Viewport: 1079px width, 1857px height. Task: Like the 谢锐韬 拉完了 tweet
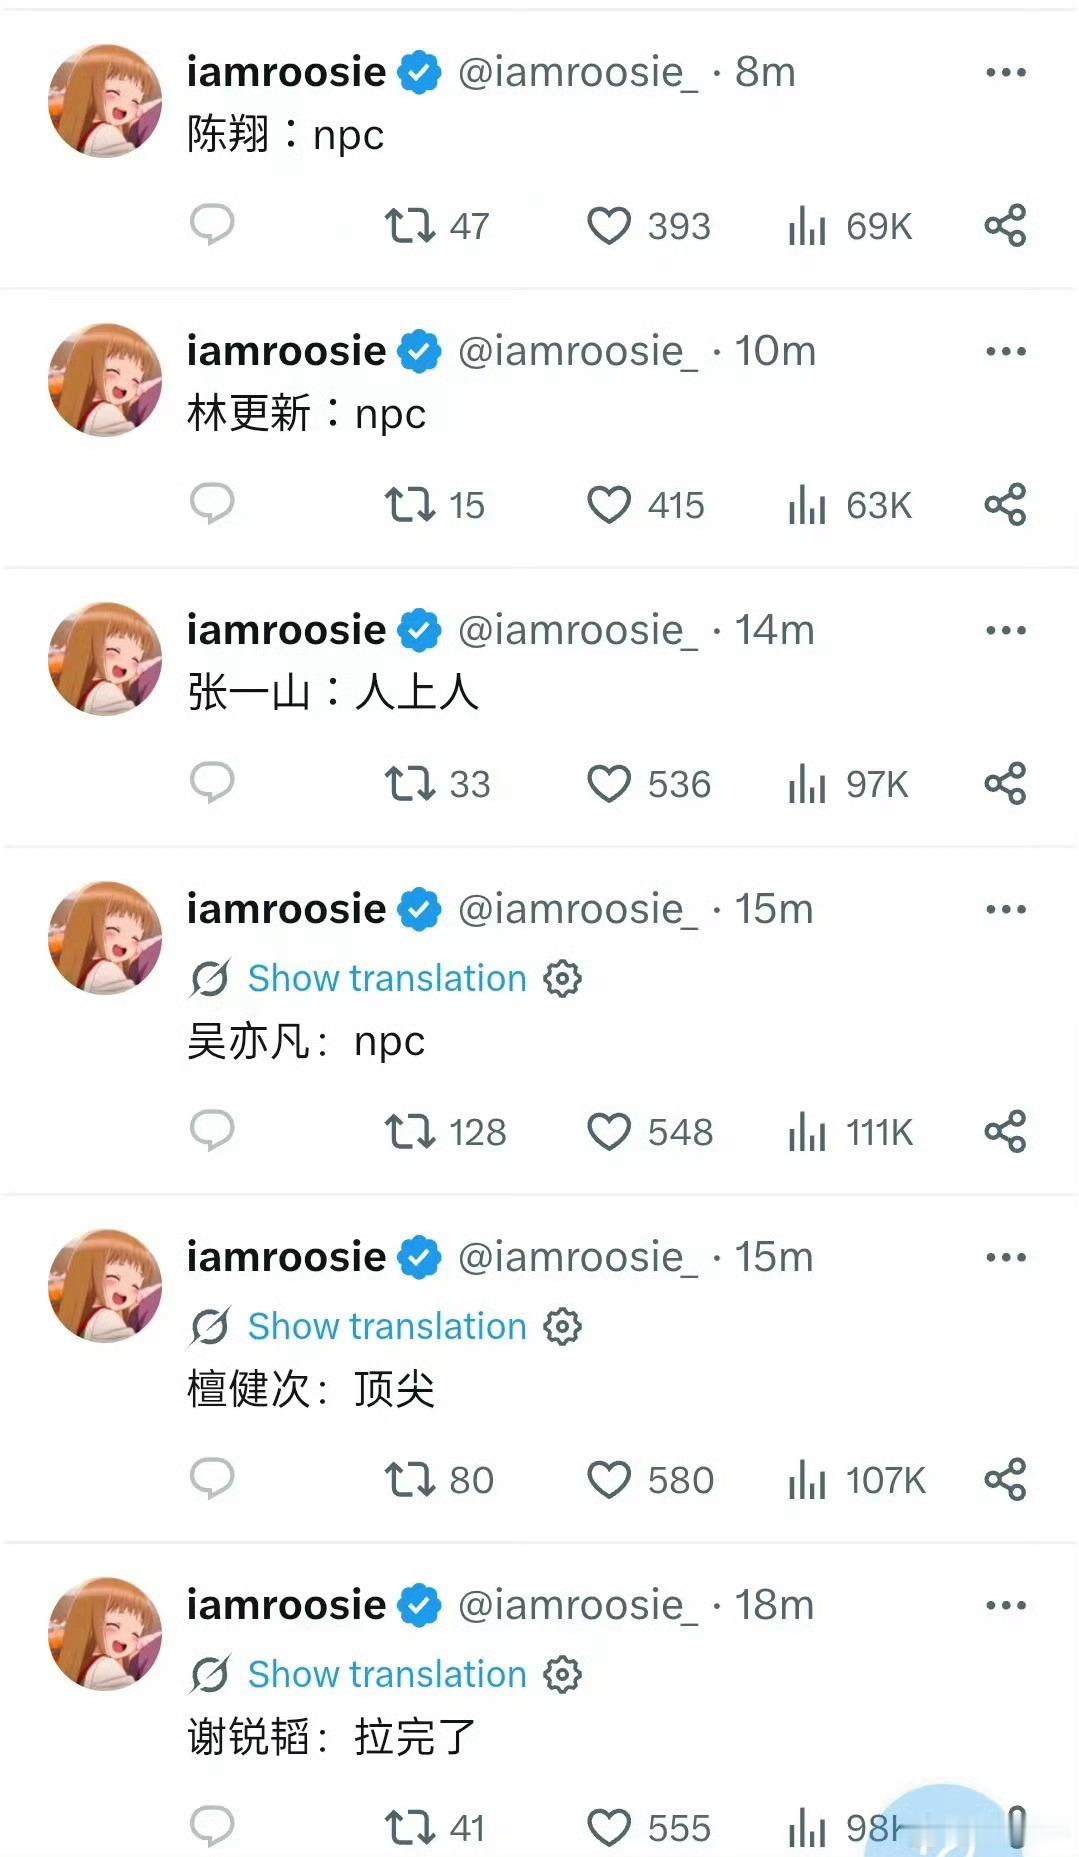click(609, 1828)
